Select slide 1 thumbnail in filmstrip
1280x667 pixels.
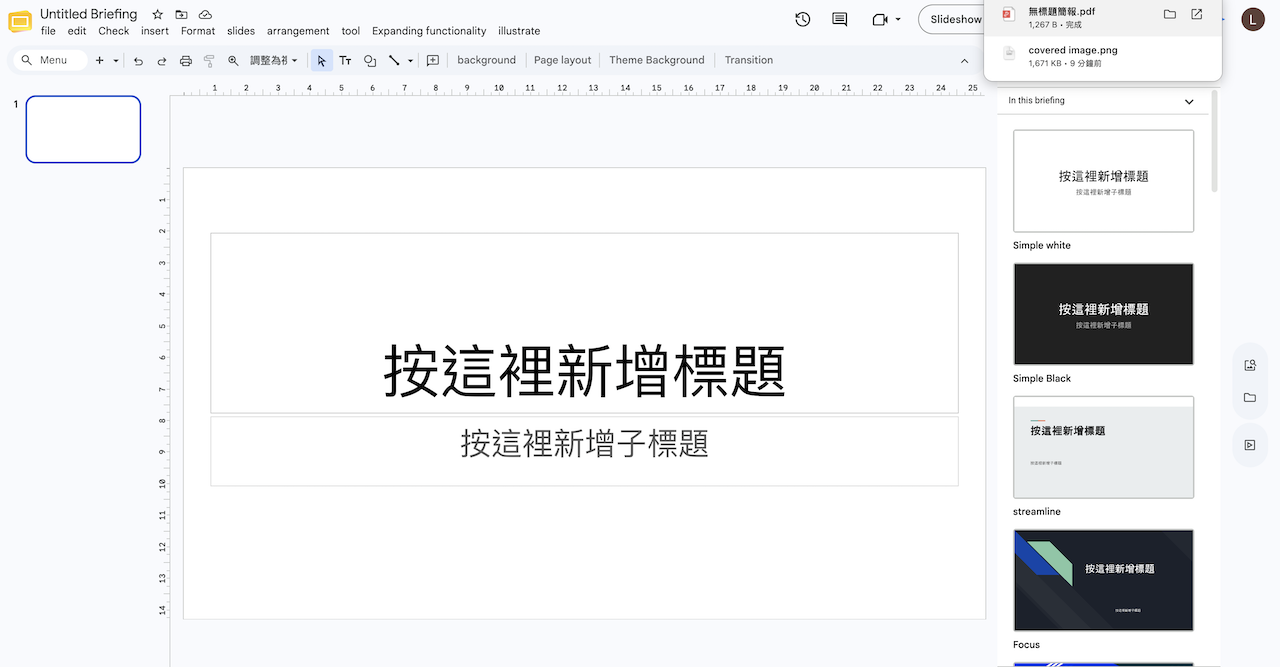pyautogui.click(x=83, y=129)
